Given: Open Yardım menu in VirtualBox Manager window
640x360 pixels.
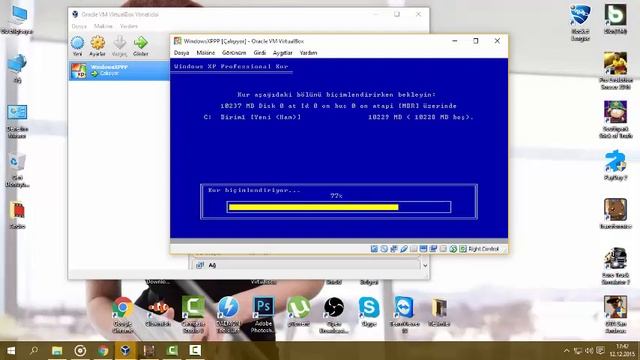Looking at the screenshot, I should (x=129, y=26).
